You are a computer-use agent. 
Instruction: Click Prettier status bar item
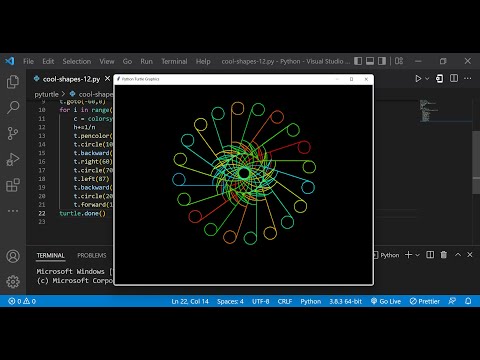[425, 301]
